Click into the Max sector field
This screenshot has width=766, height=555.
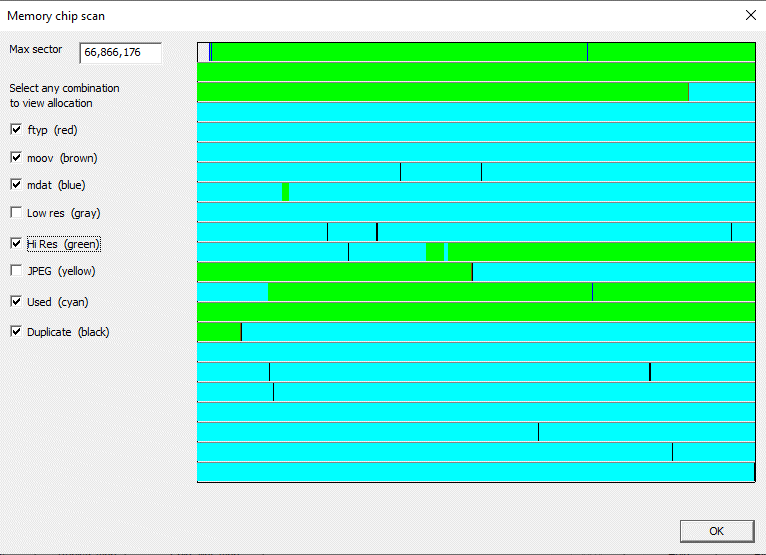(x=120, y=52)
